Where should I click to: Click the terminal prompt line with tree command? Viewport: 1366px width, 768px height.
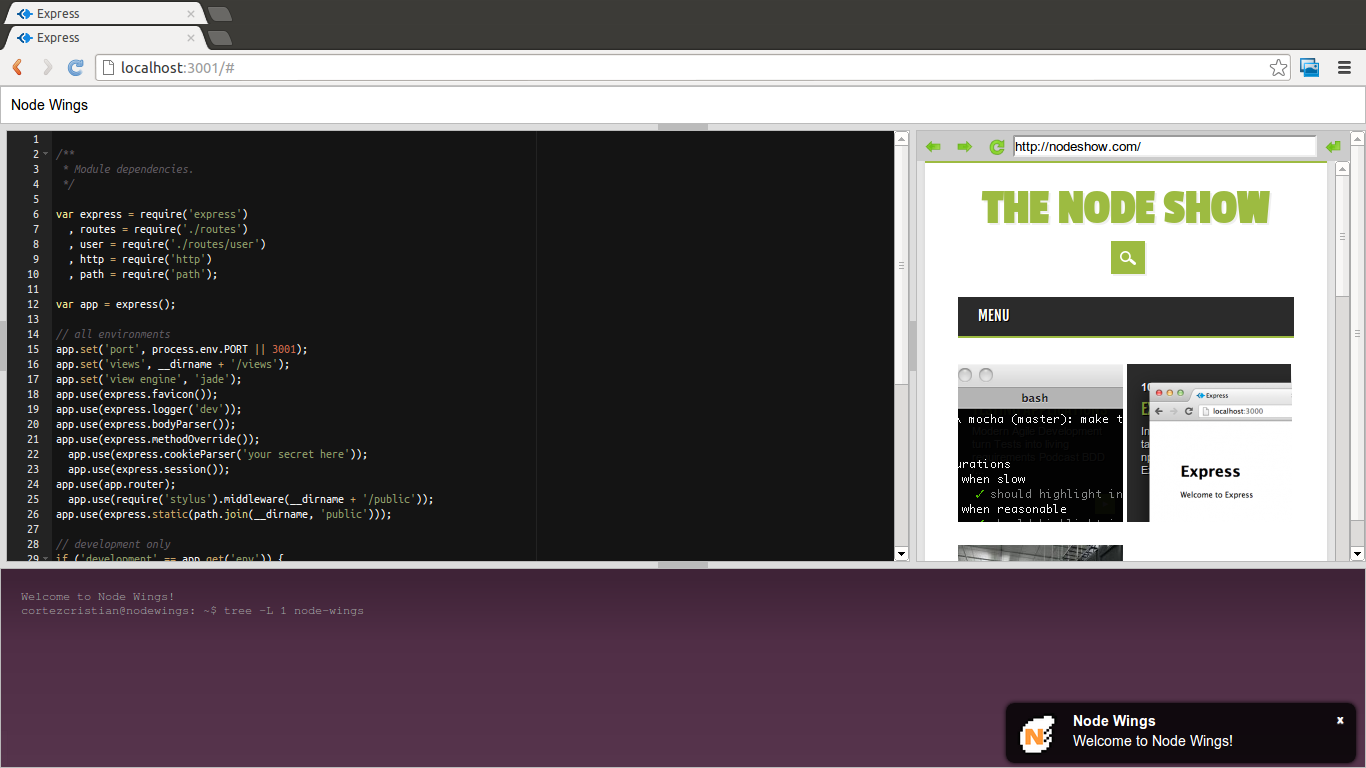tap(192, 611)
